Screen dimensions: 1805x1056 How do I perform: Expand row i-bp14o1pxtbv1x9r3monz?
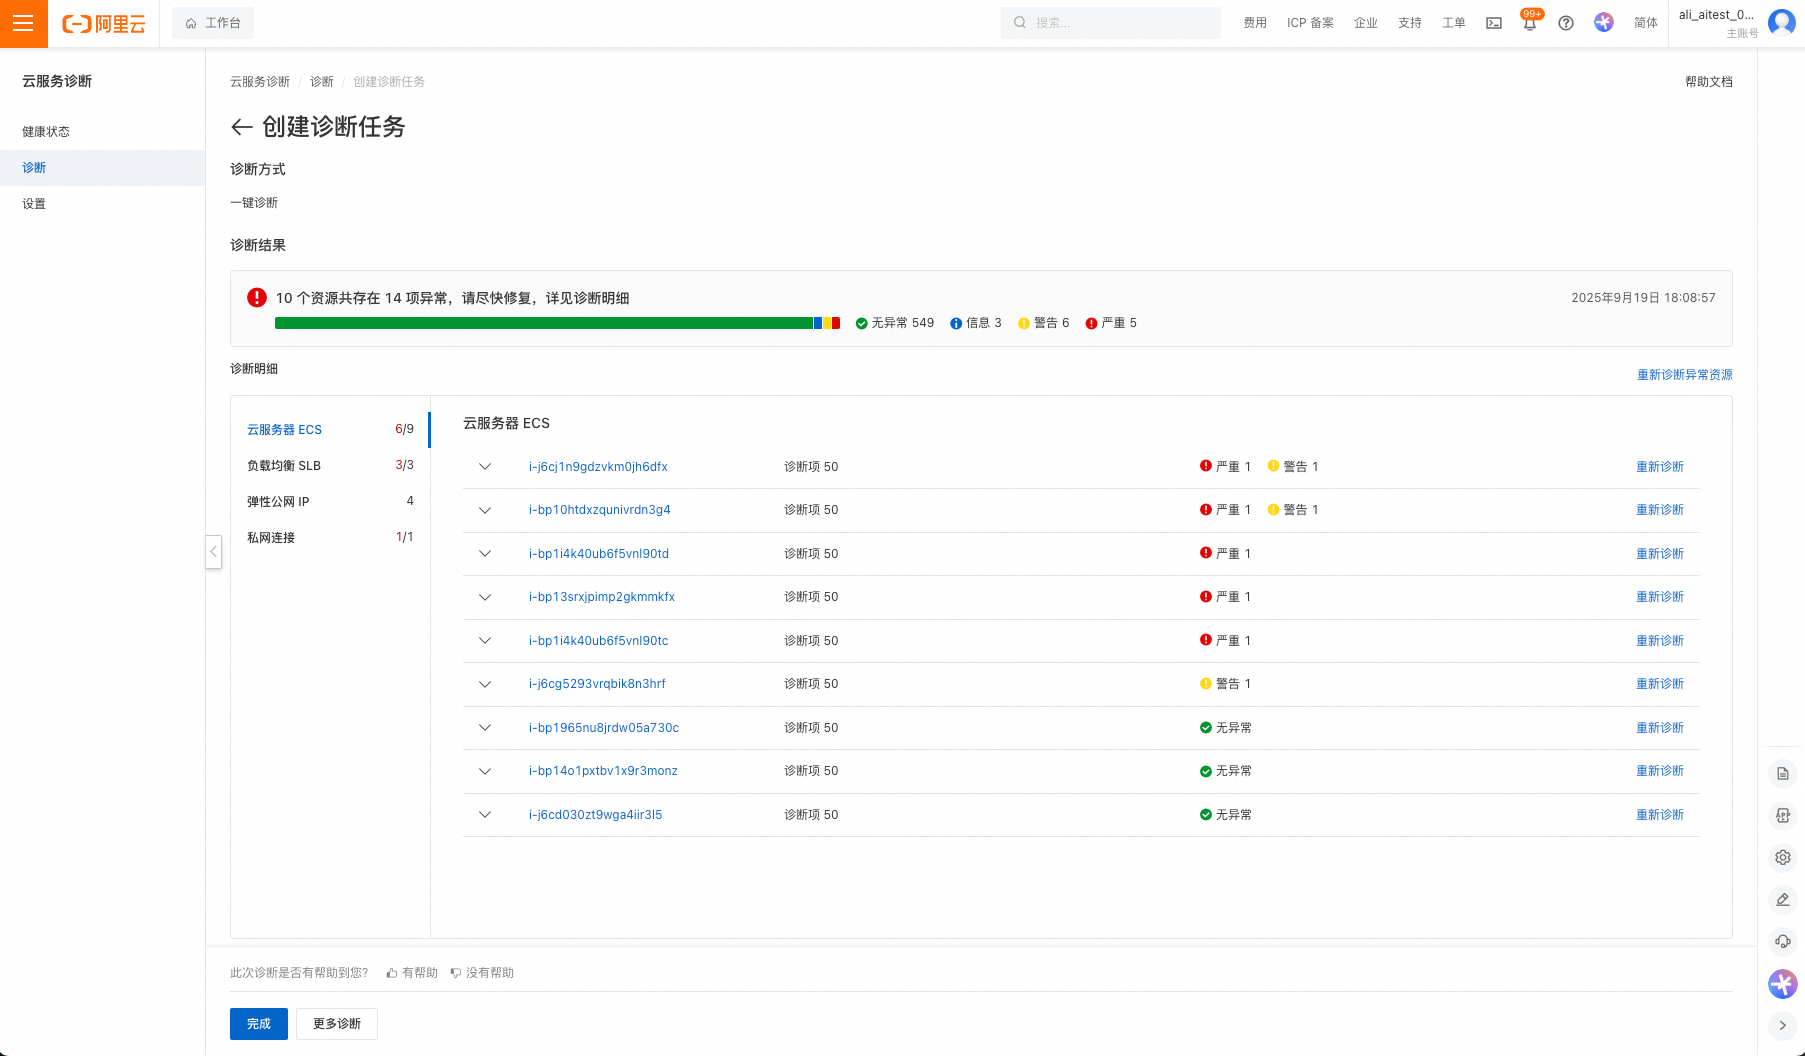(485, 771)
